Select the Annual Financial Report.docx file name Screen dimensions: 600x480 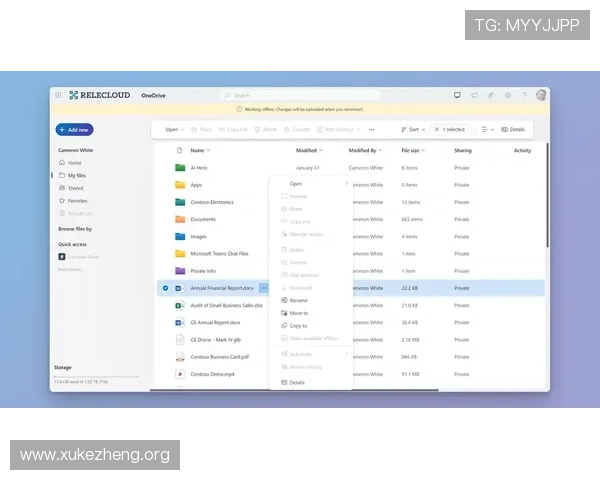point(222,288)
